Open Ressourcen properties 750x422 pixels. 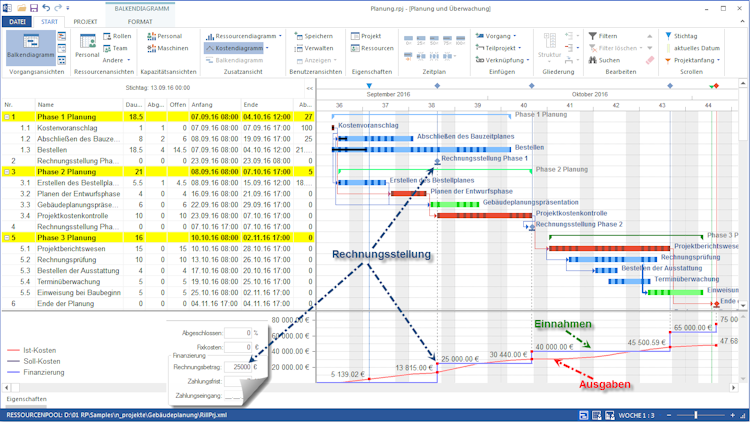pos(372,48)
